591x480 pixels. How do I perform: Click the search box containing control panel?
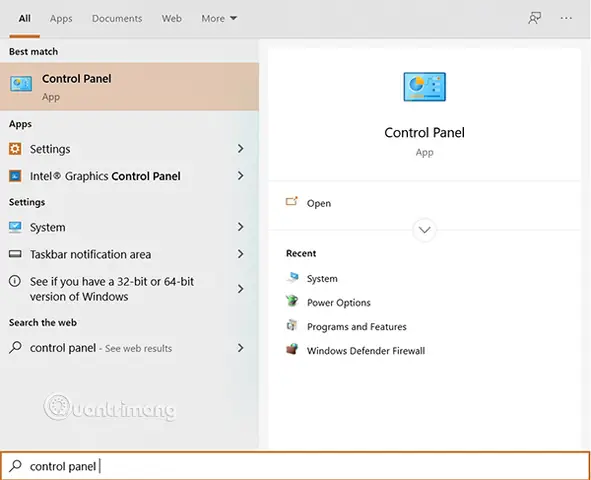[296, 466]
